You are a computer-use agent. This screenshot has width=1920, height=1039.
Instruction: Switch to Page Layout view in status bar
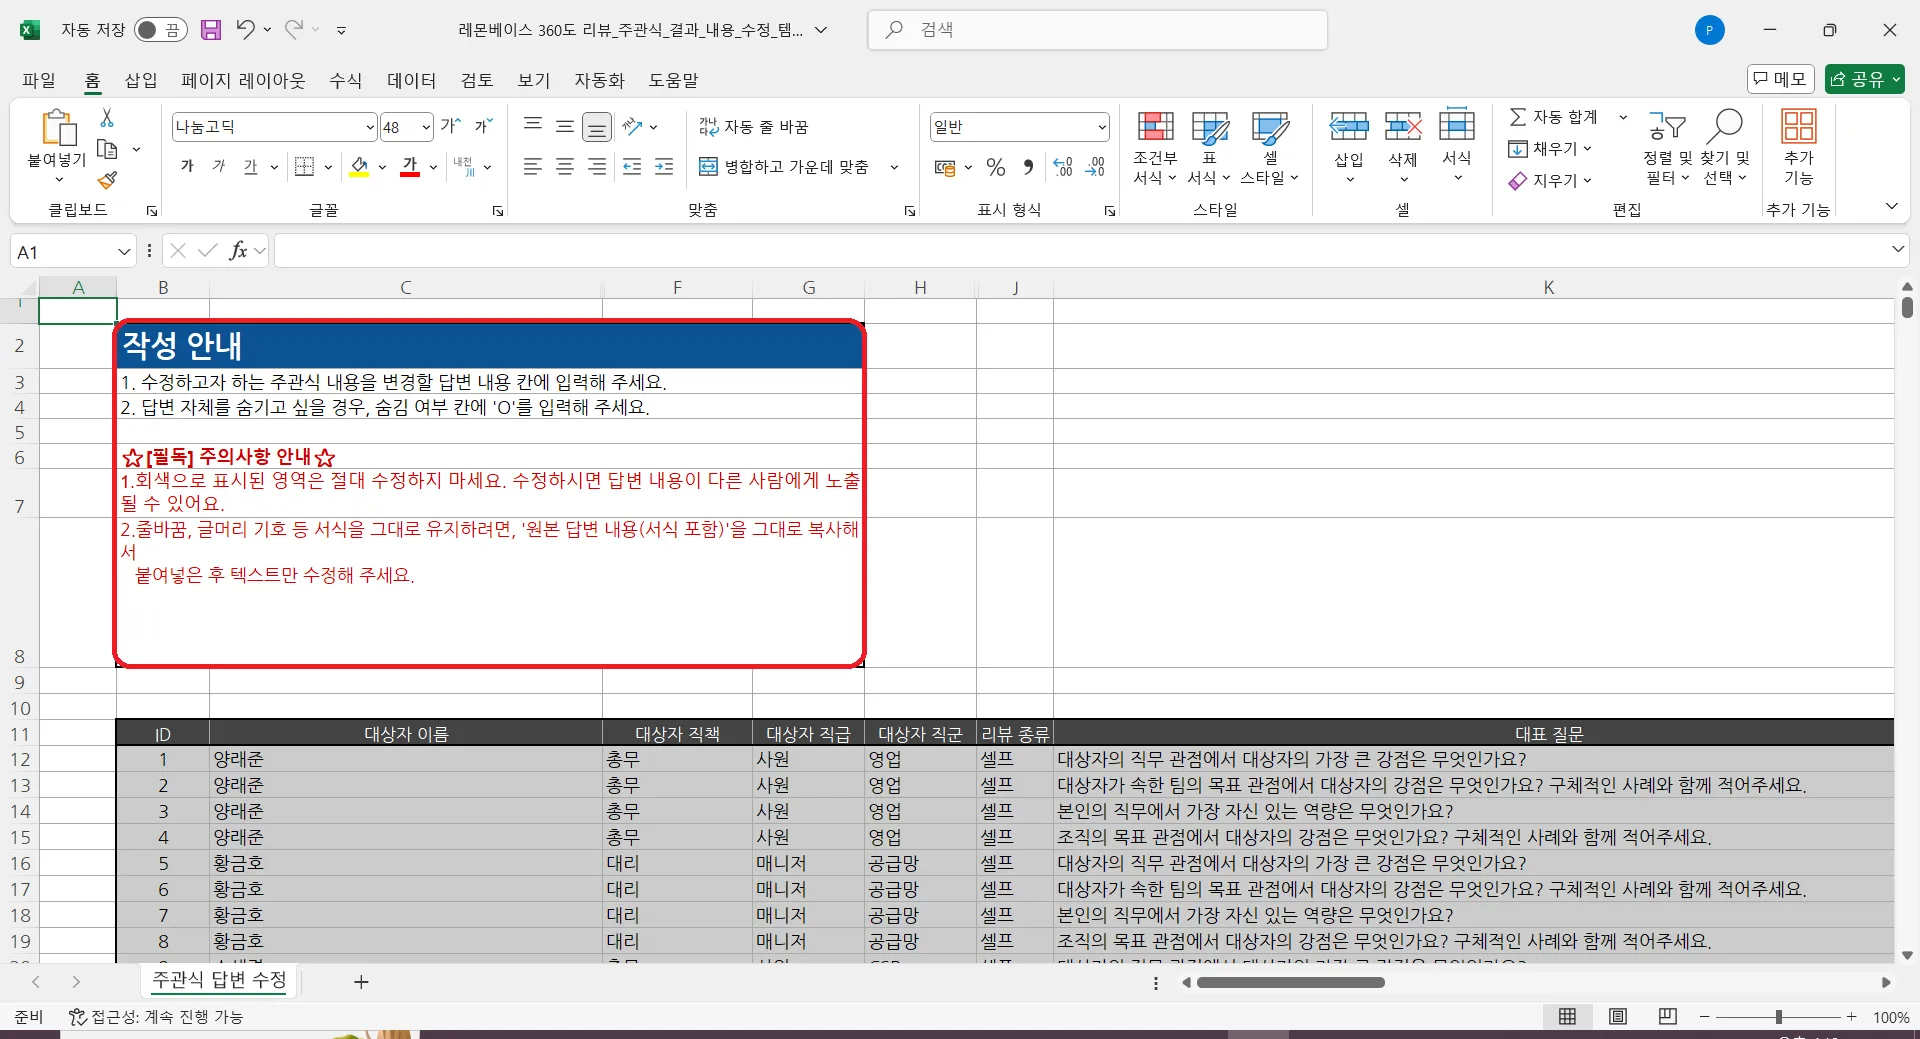(1617, 1017)
